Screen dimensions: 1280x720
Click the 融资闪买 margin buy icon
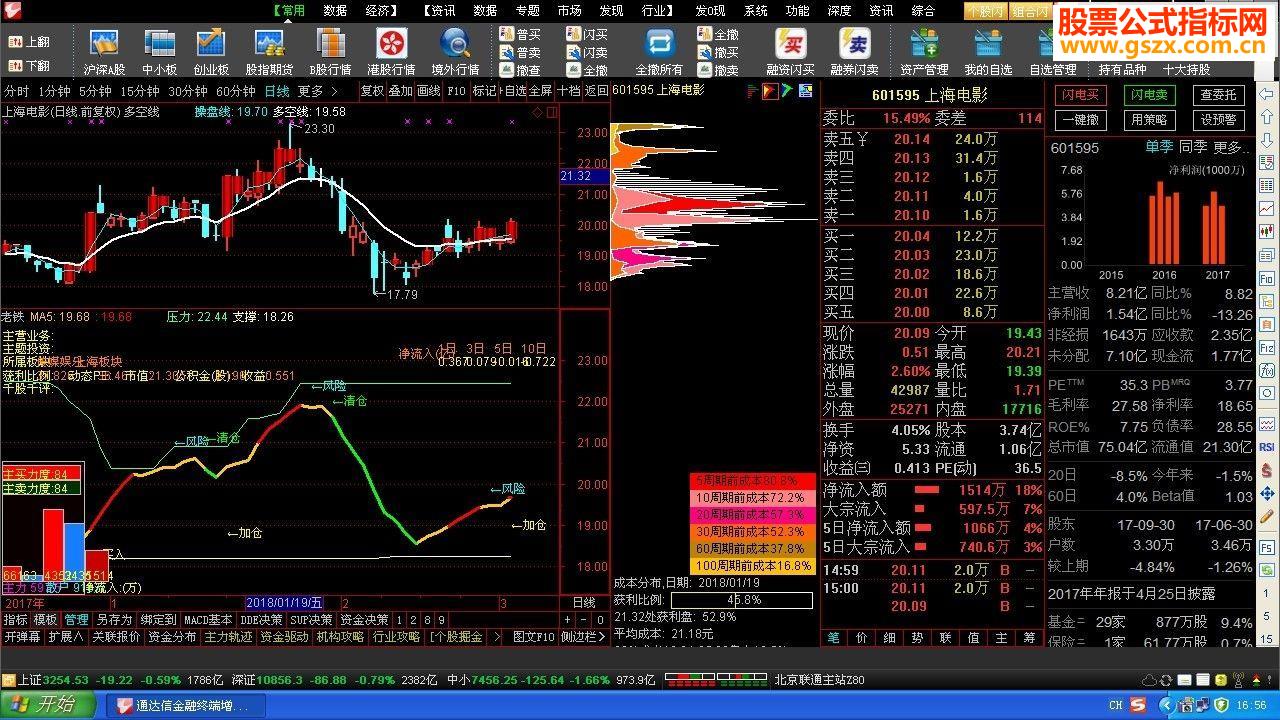[791, 52]
